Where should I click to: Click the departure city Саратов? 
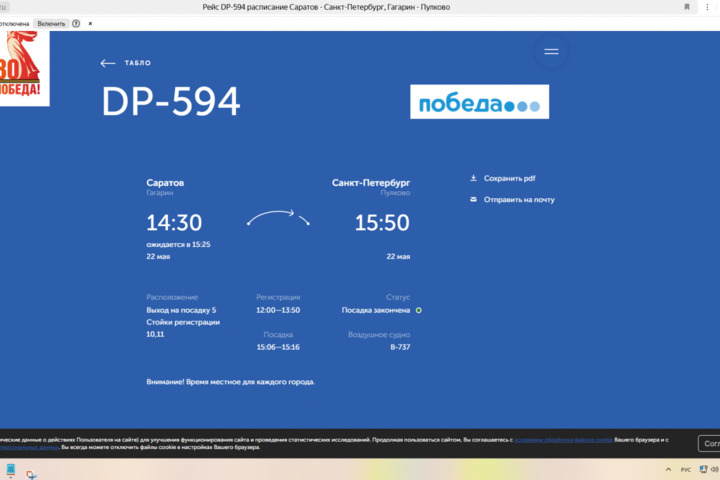(x=165, y=182)
